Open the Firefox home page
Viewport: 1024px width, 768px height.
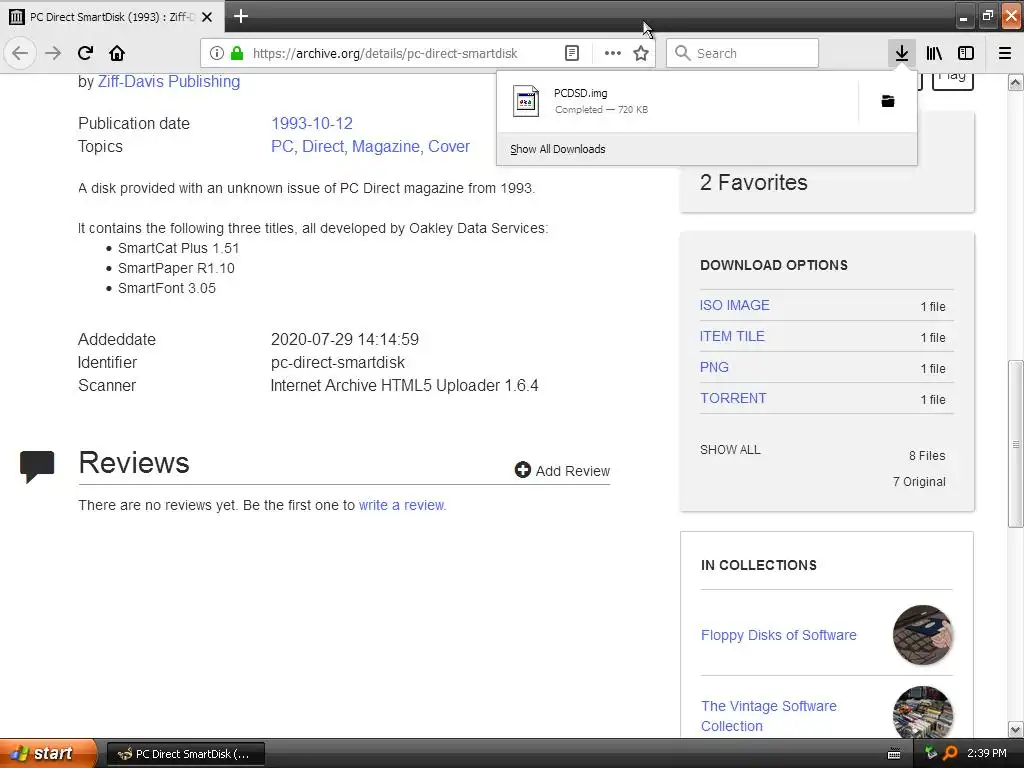(x=117, y=53)
